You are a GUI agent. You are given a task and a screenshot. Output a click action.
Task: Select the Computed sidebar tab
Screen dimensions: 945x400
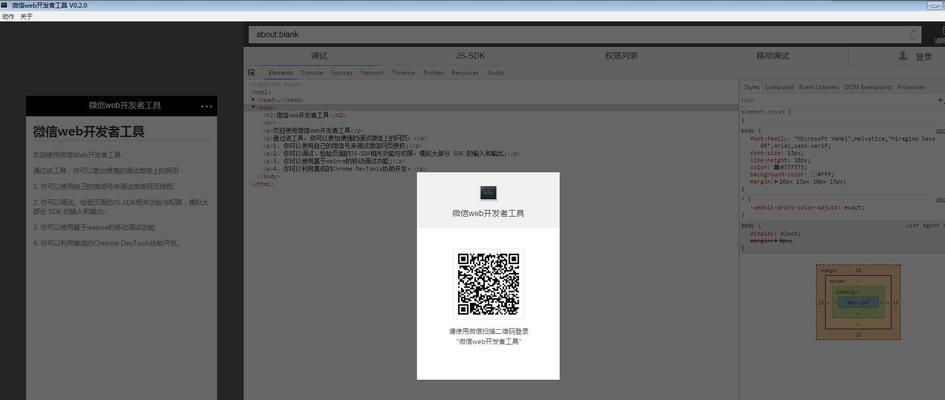coord(779,87)
